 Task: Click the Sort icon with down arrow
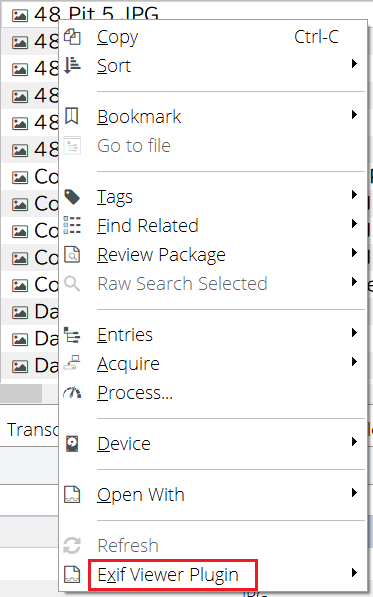72,65
